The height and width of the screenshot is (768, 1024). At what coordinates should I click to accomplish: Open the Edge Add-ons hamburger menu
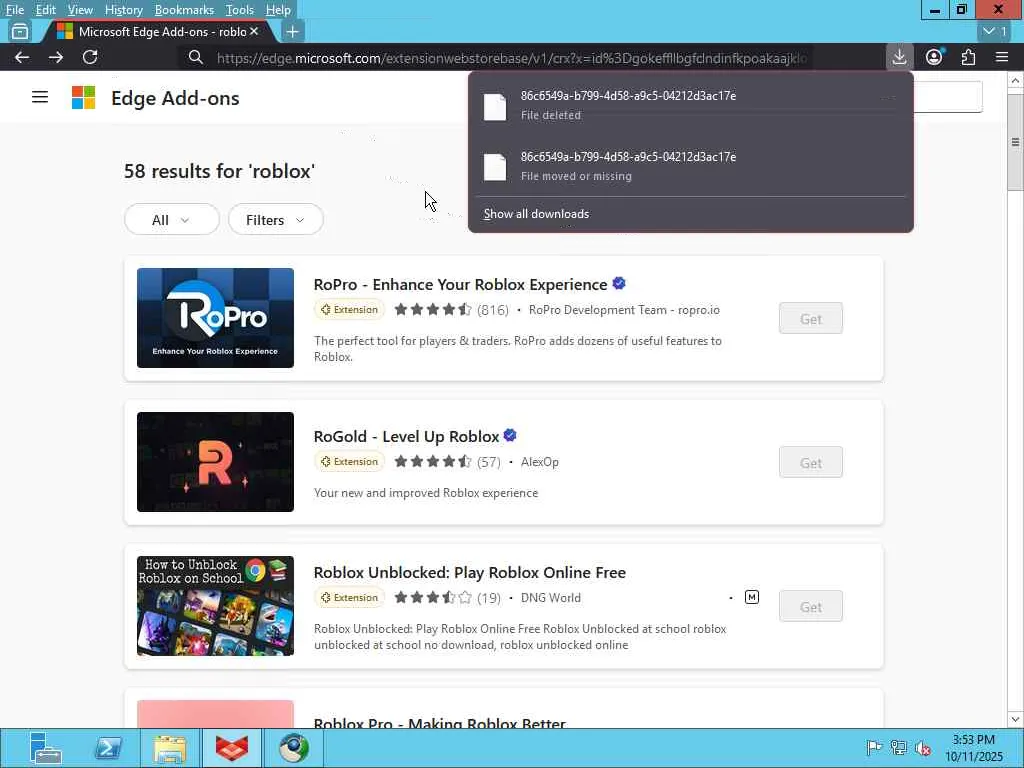click(x=40, y=97)
